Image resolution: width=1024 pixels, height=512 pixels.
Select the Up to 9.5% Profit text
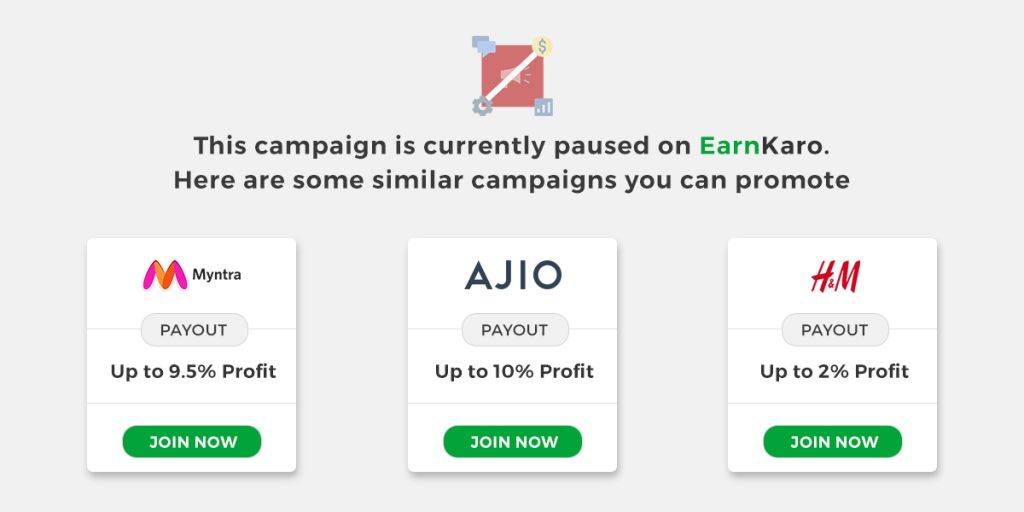pyautogui.click(x=193, y=372)
